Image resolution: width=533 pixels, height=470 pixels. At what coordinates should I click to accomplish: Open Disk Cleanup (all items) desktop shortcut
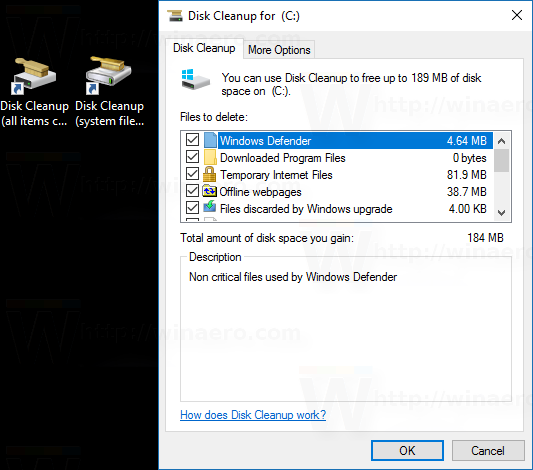34,92
